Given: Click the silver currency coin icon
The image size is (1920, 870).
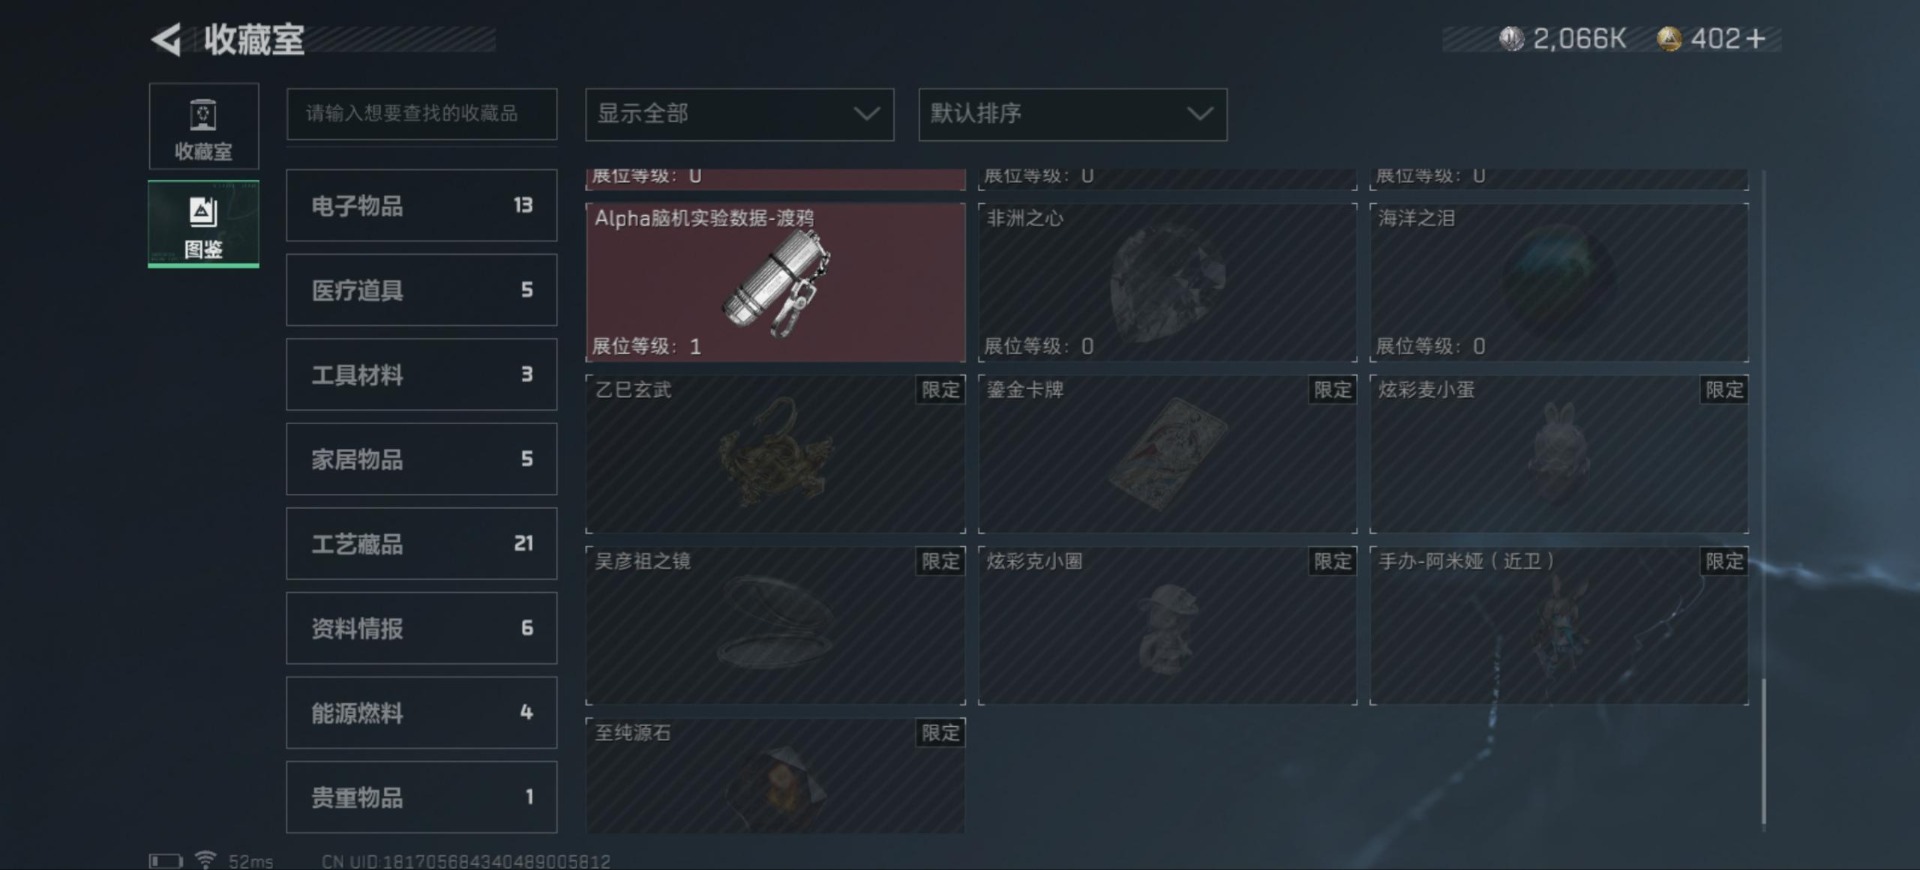Looking at the screenshot, I should (x=1511, y=39).
